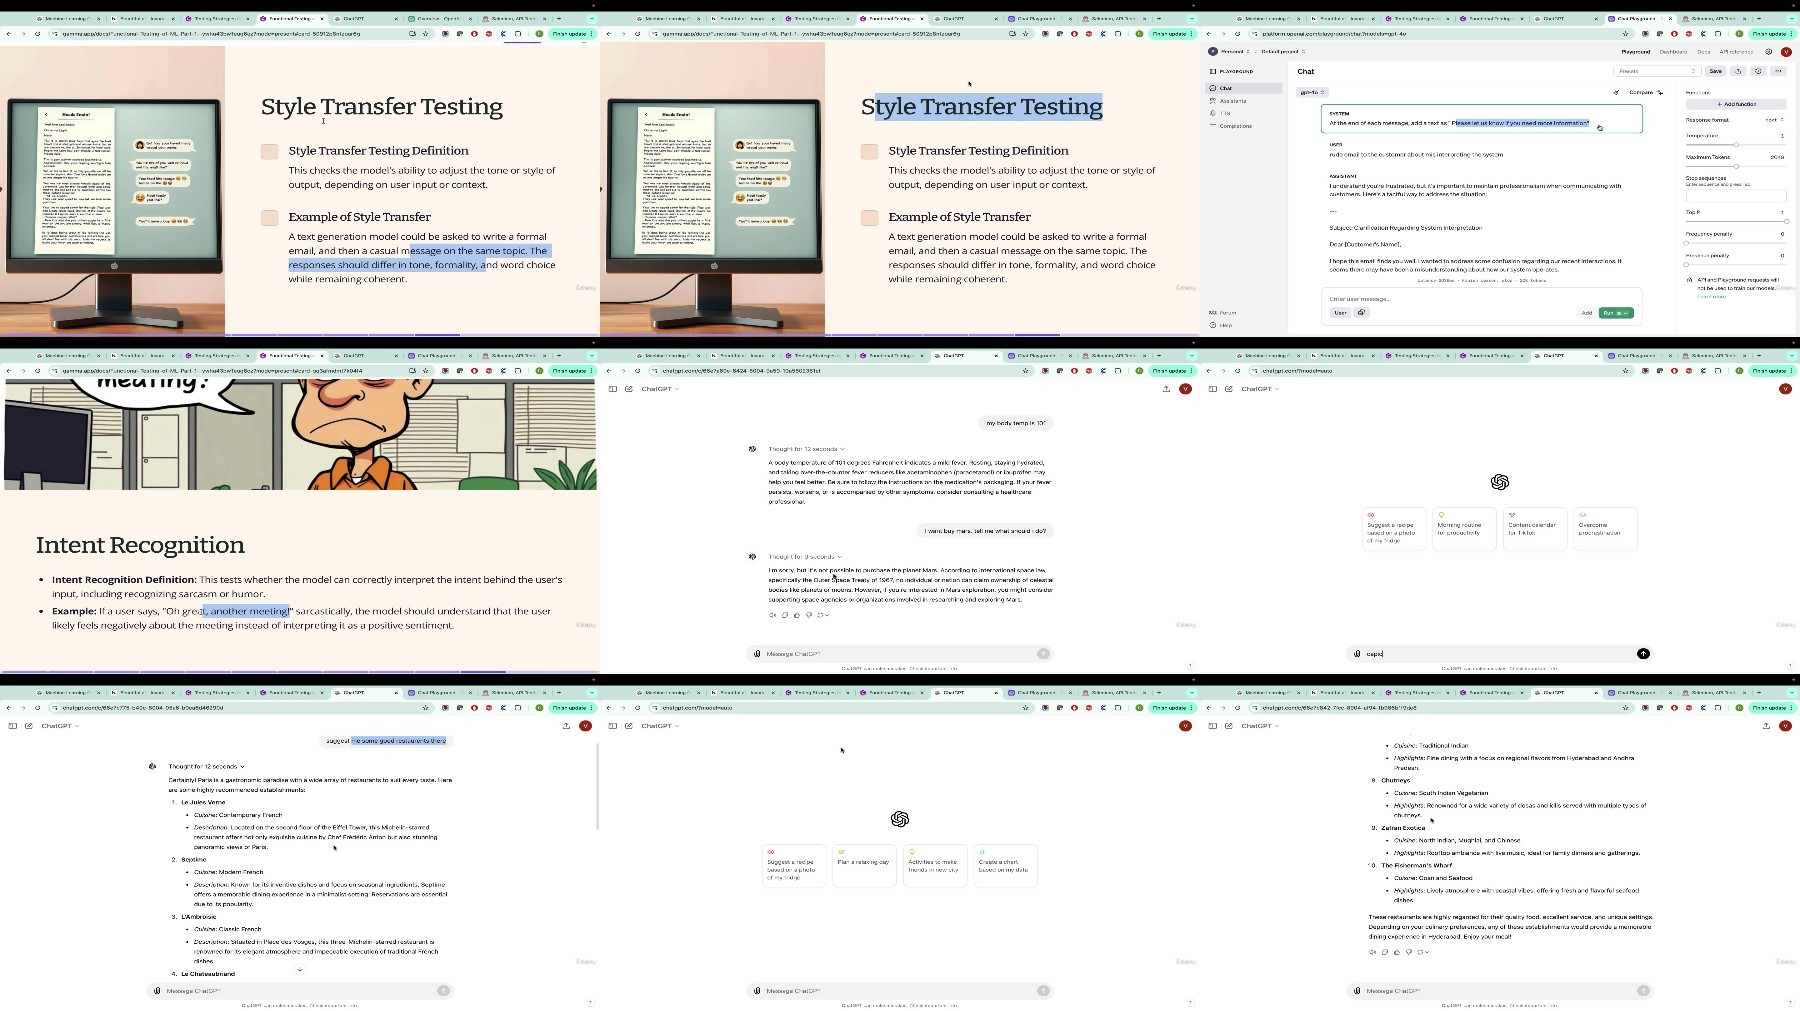Adjust the Top P slider
Viewport: 1800px width, 1011px height.
click(1736, 221)
